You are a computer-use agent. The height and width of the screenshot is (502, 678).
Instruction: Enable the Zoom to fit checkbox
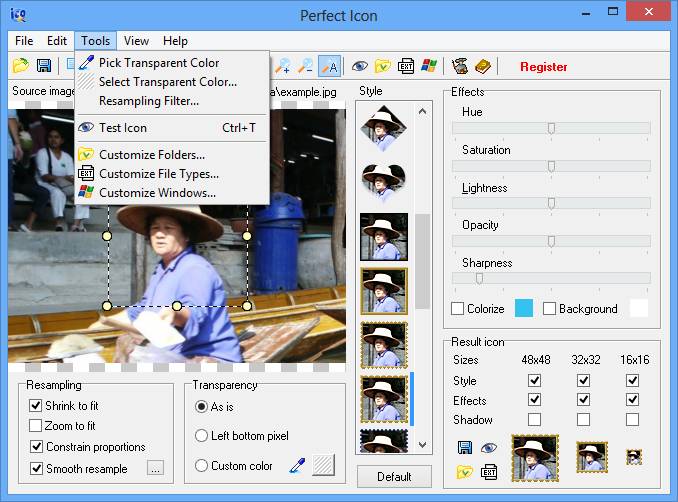tap(36, 426)
